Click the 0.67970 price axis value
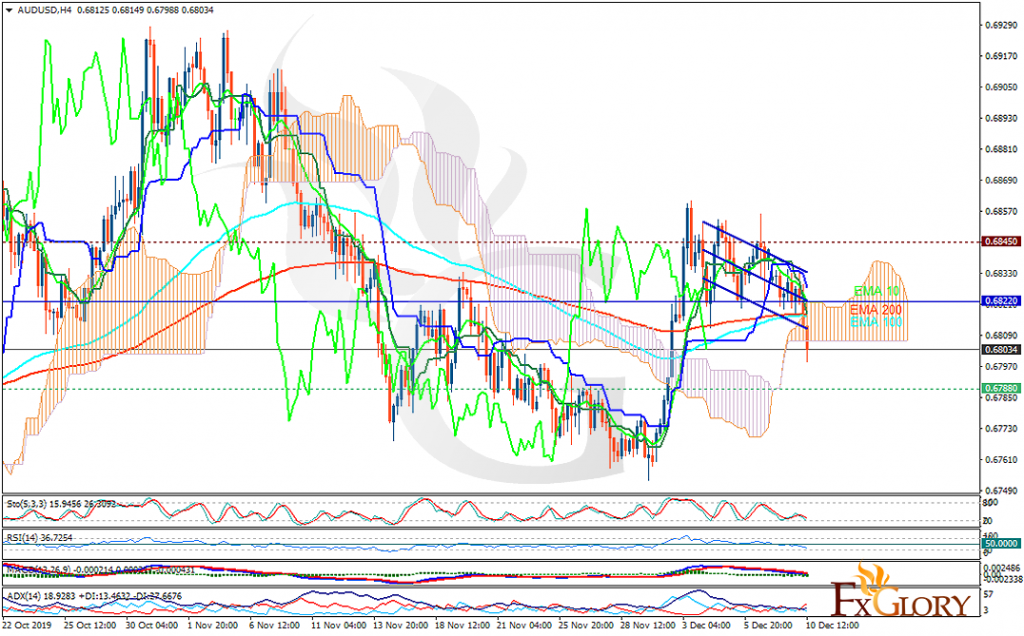Viewport: 1024px width, 636px height. pyautogui.click(x=1001, y=366)
